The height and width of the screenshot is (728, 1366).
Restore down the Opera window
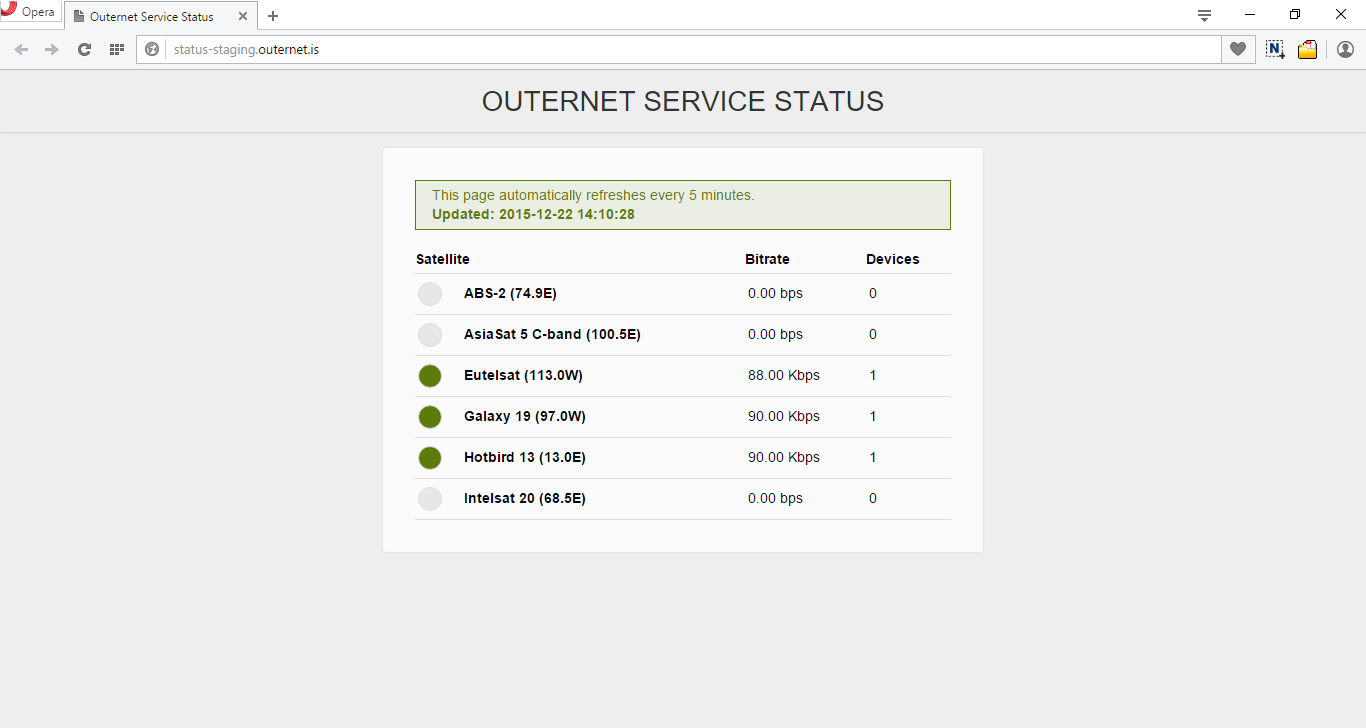(x=1295, y=14)
